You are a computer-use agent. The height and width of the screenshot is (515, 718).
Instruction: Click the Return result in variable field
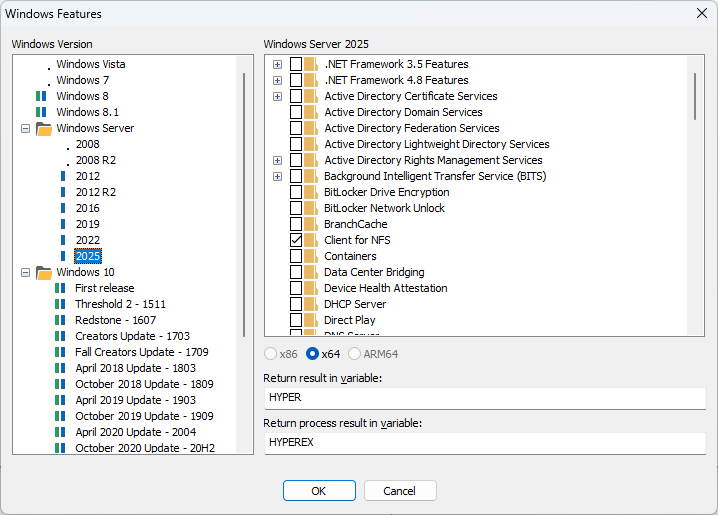pyautogui.click(x=485, y=398)
